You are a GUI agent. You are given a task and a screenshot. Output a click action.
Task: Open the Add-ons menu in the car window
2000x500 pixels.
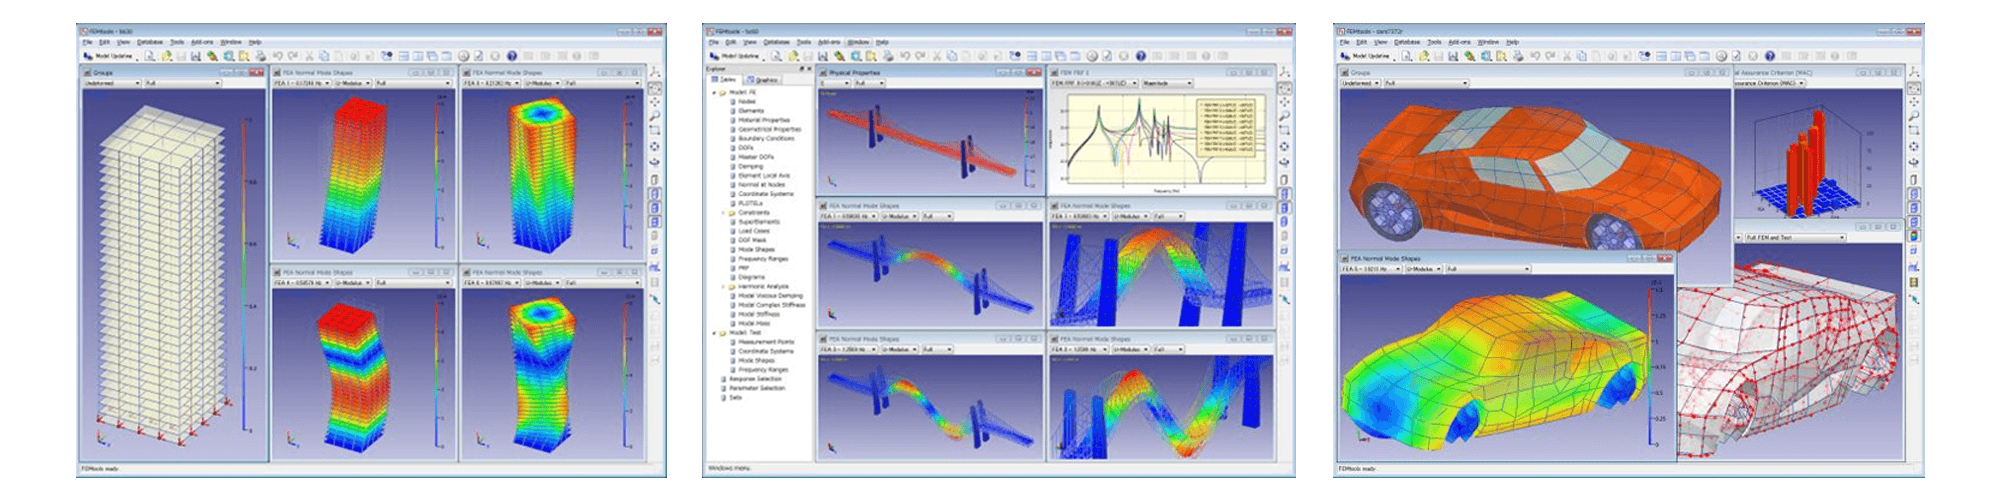point(1459,42)
